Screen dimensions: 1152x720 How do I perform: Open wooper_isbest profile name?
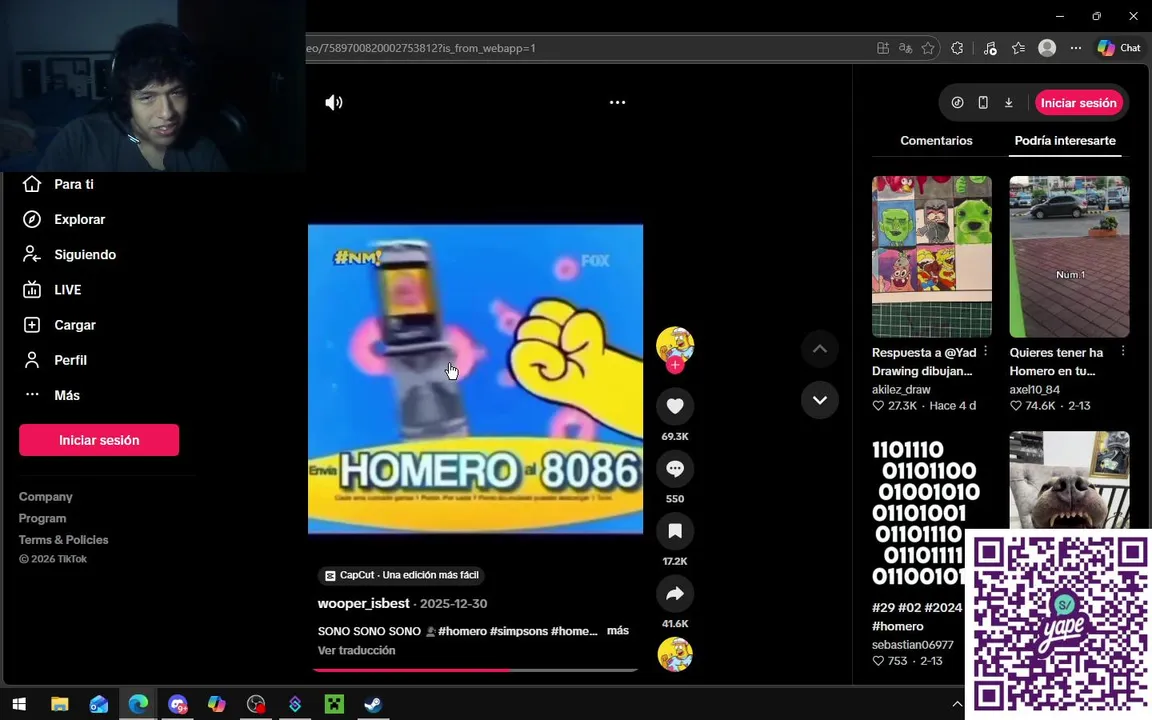(364, 603)
